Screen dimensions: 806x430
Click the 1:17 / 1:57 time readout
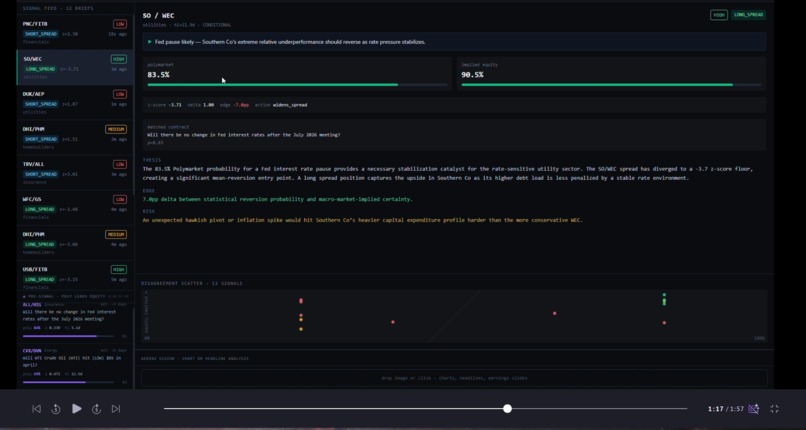(x=726, y=409)
